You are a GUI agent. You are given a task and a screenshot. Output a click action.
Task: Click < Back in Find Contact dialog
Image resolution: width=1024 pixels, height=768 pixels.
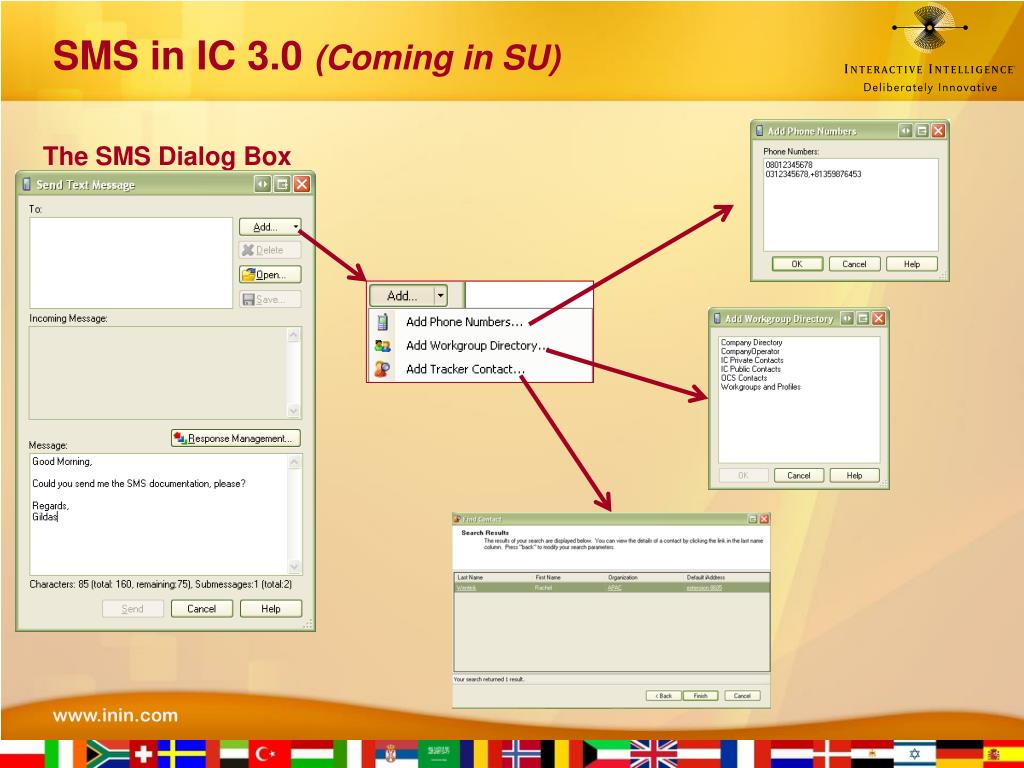tap(664, 696)
